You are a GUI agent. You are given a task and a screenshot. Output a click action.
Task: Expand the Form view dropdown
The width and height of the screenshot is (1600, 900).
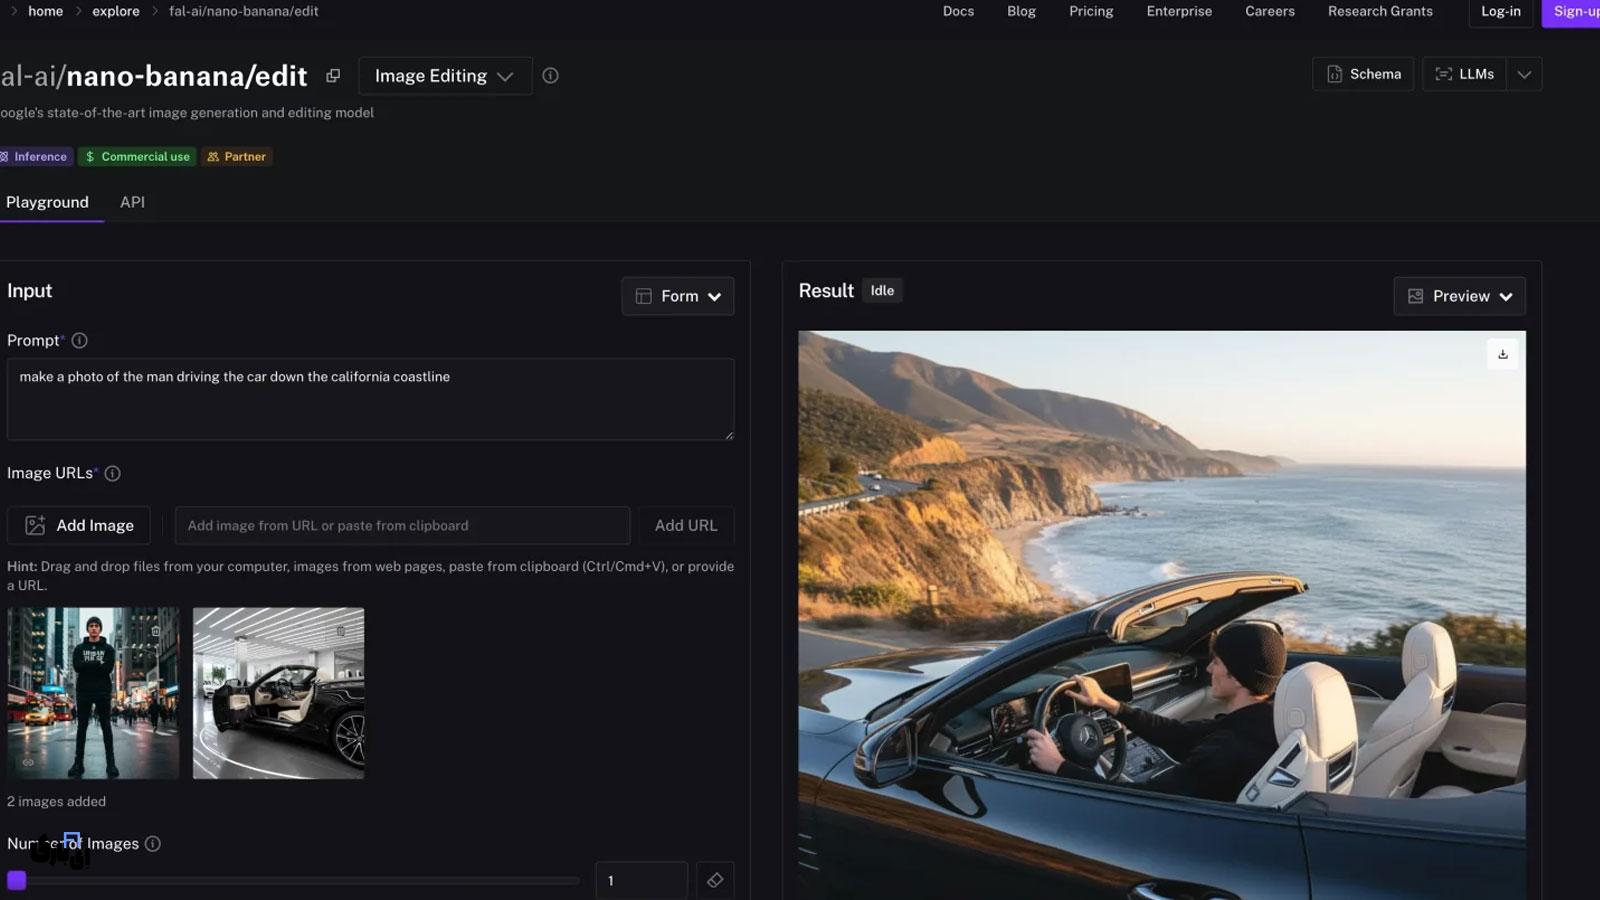(678, 296)
